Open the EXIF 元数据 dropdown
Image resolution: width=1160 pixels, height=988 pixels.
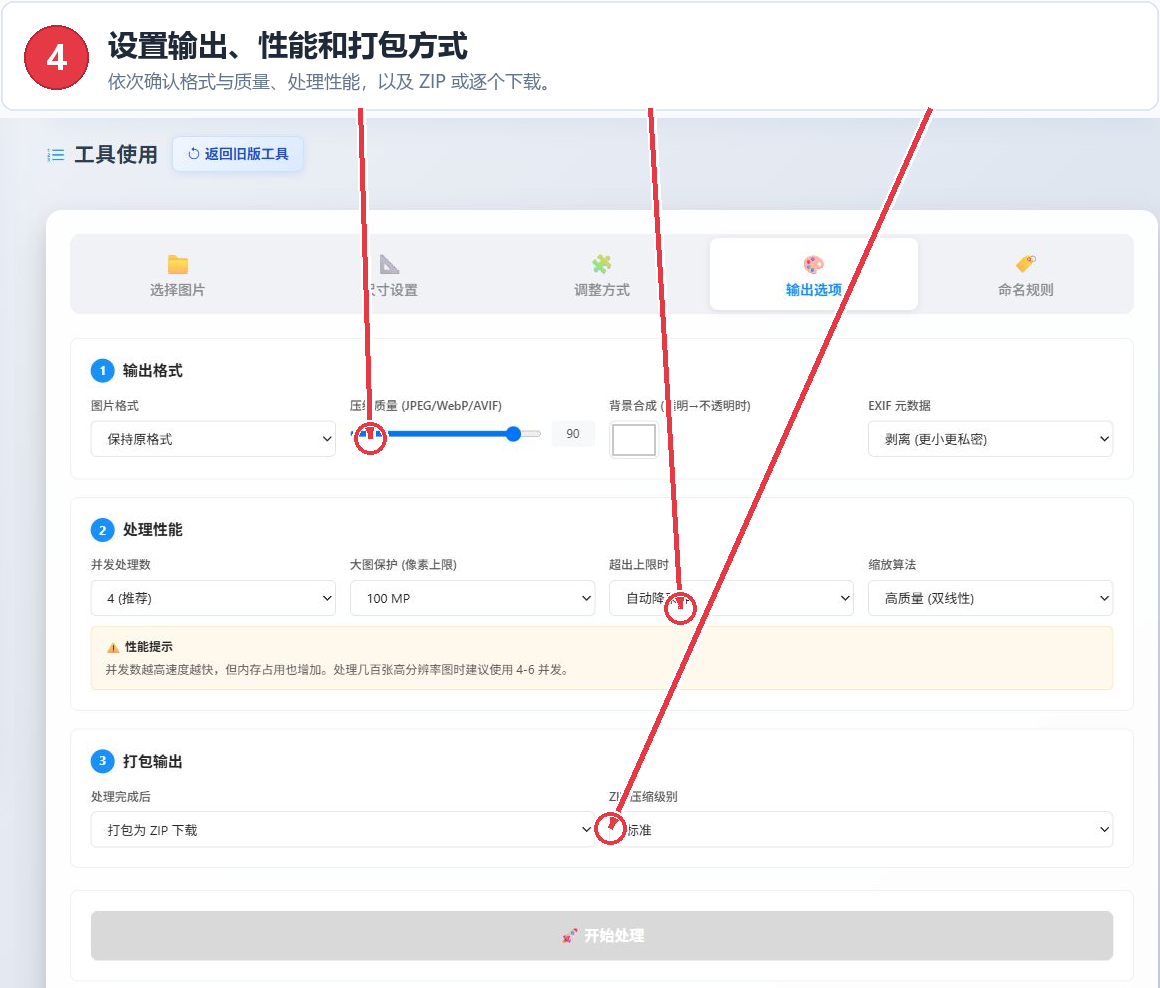990,439
